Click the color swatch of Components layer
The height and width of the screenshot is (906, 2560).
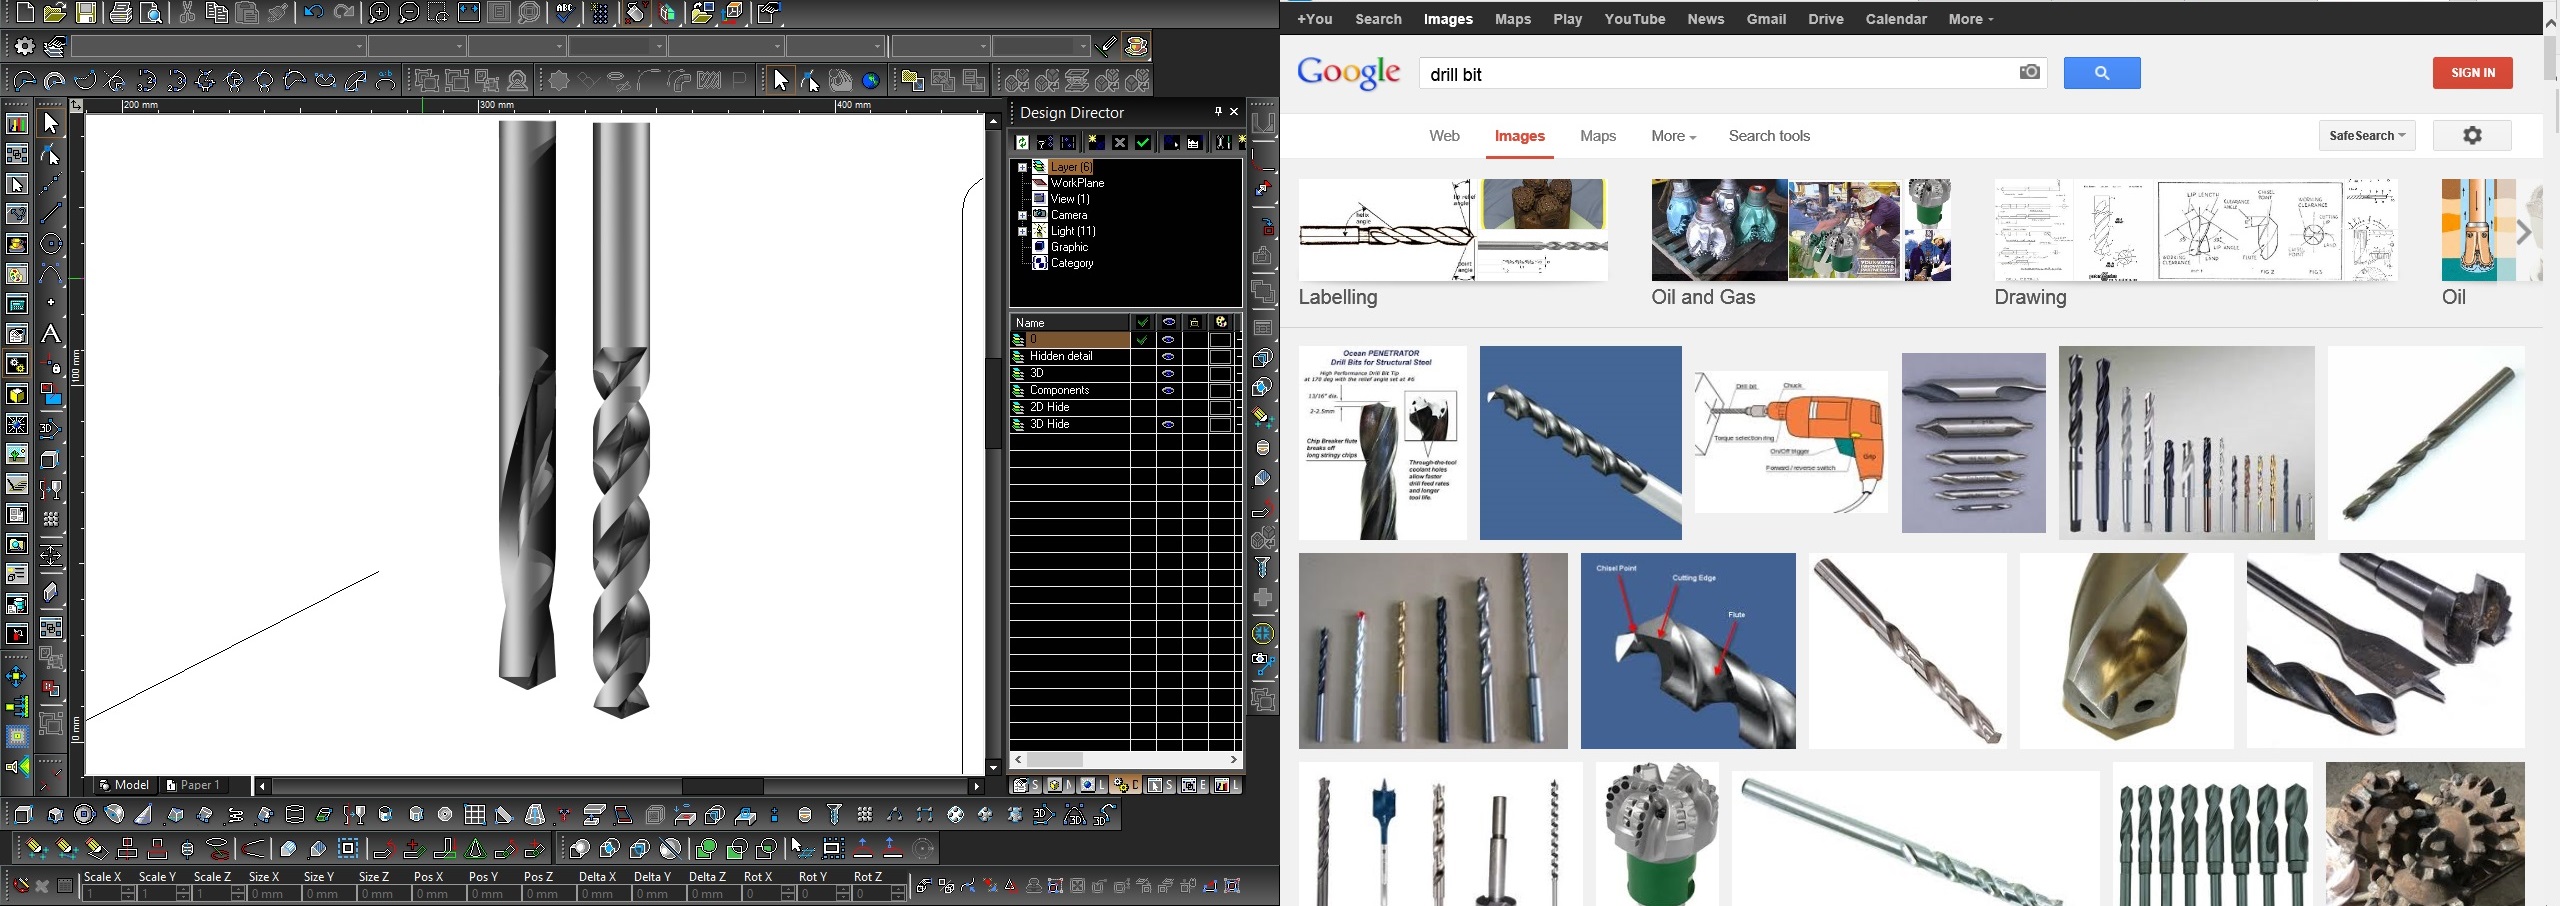tap(1220, 390)
